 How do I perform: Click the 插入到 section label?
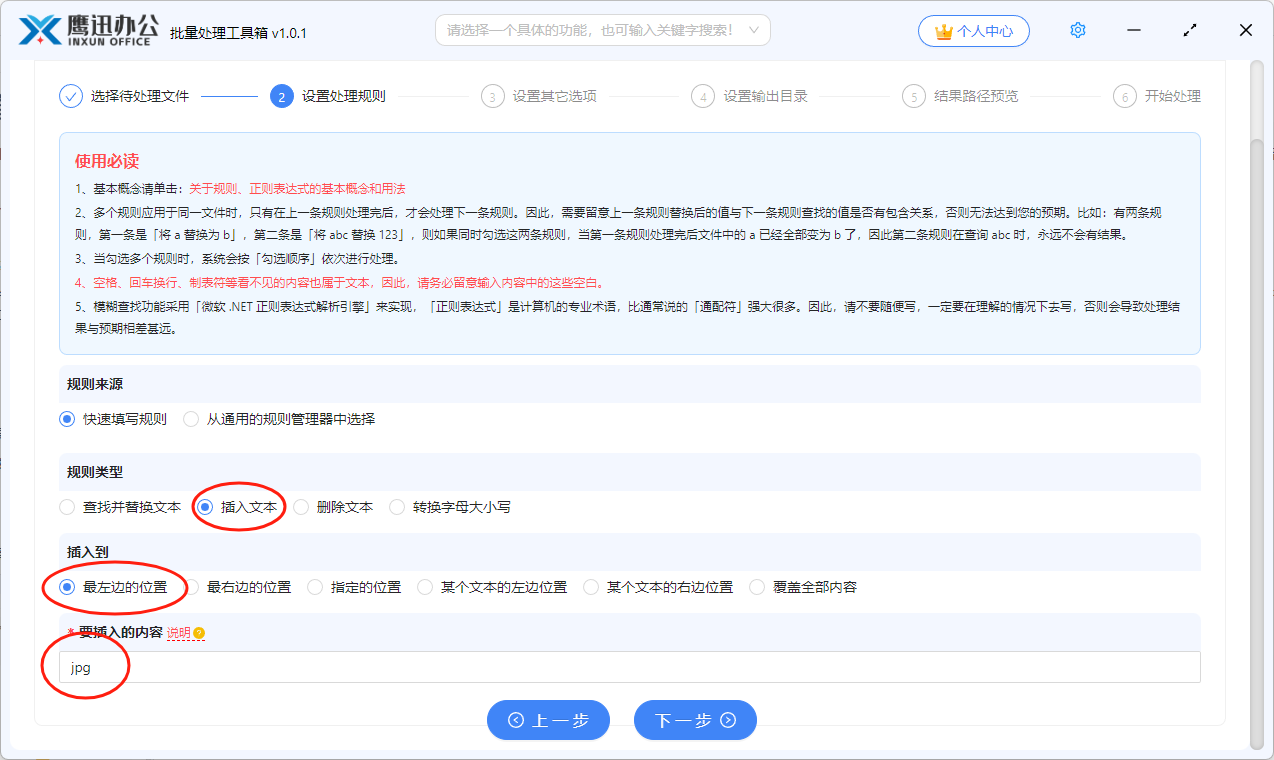[x=88, y=552]
